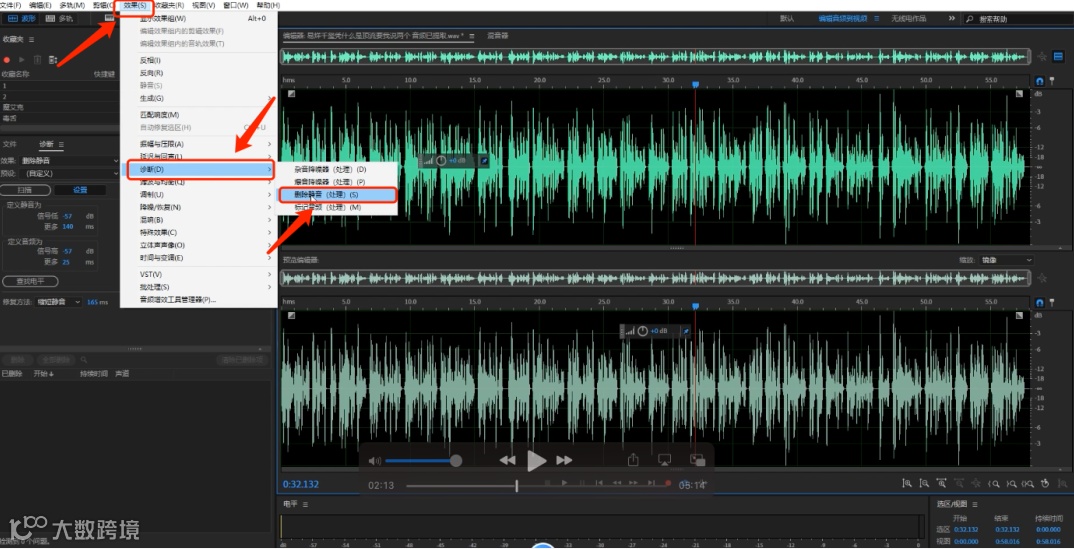Switch to the 混音器 tab
Image resolution: width=1074 pixels, height=549 pixels.
497,35
